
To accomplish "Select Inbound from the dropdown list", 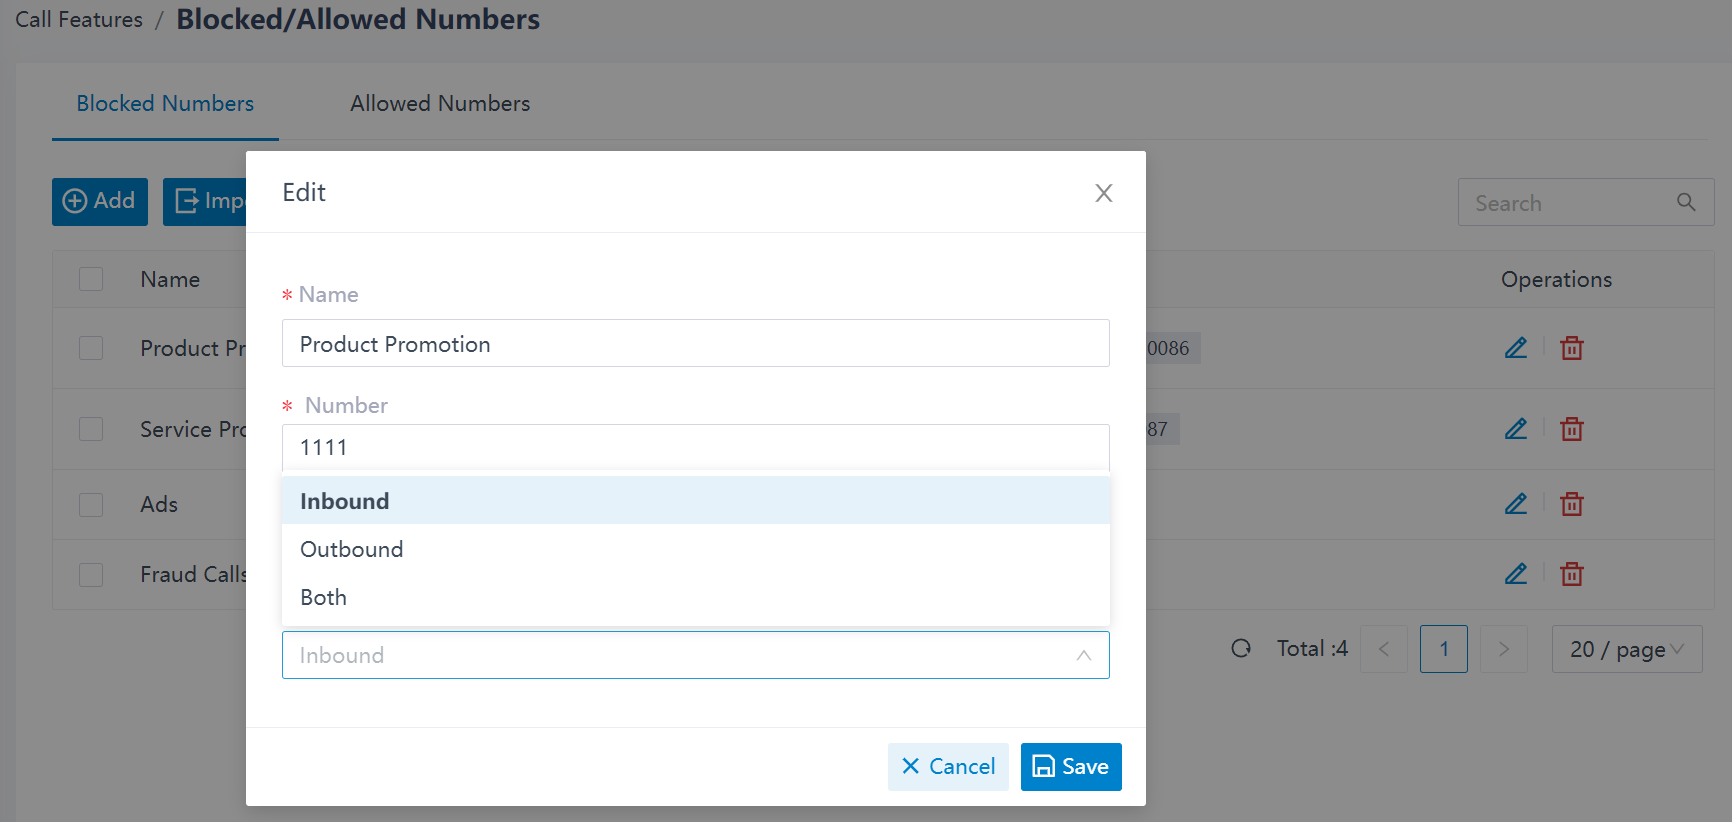I will (x=696, y=501).
